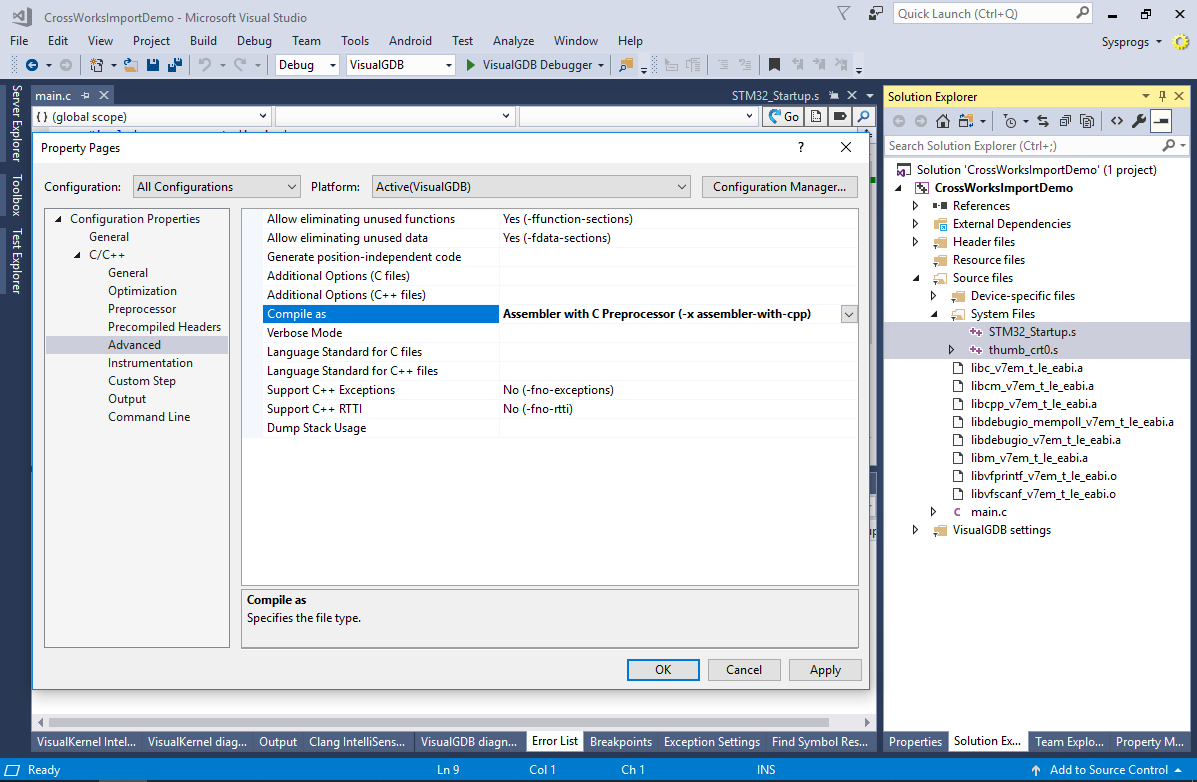Click the pin icon on main.c tab

pos(86,95)
